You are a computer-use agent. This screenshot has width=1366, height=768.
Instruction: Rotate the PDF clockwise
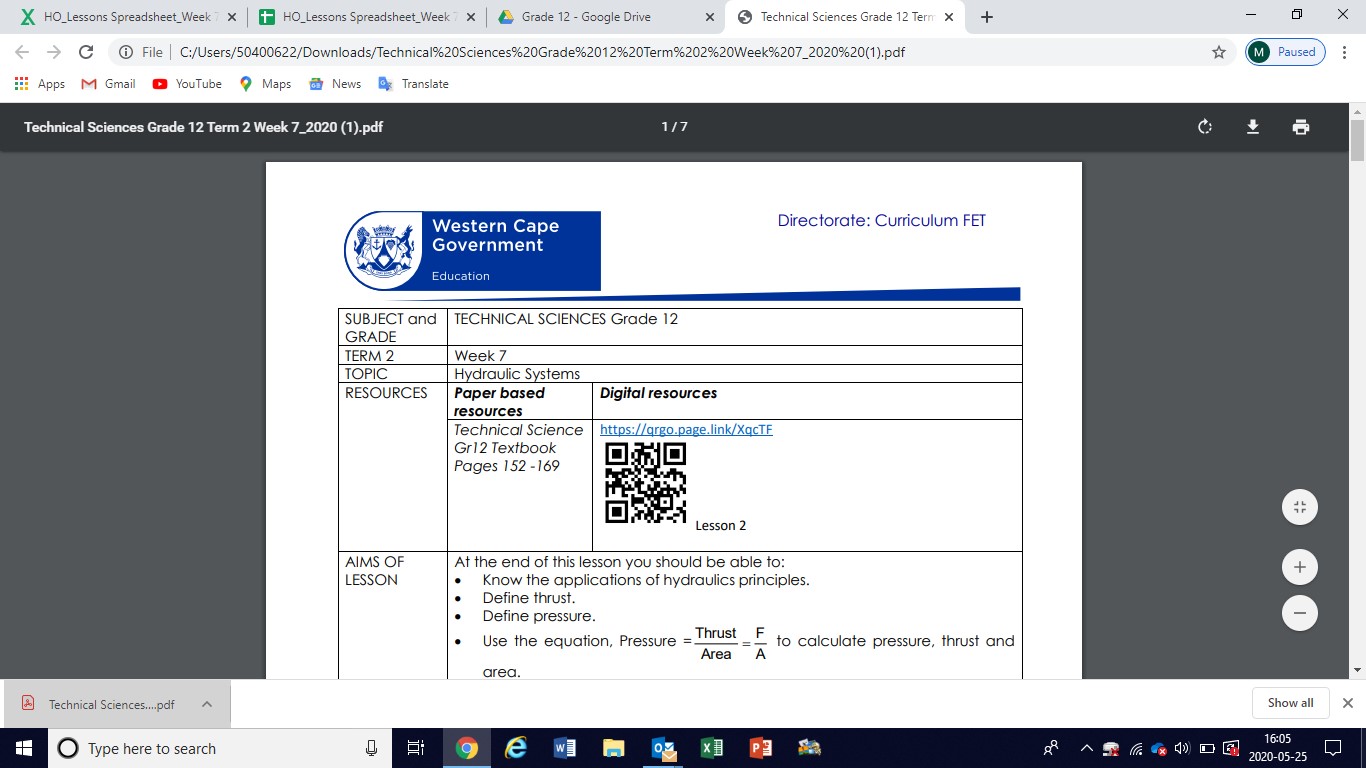pyautogui.click(x=1205, y=127)
